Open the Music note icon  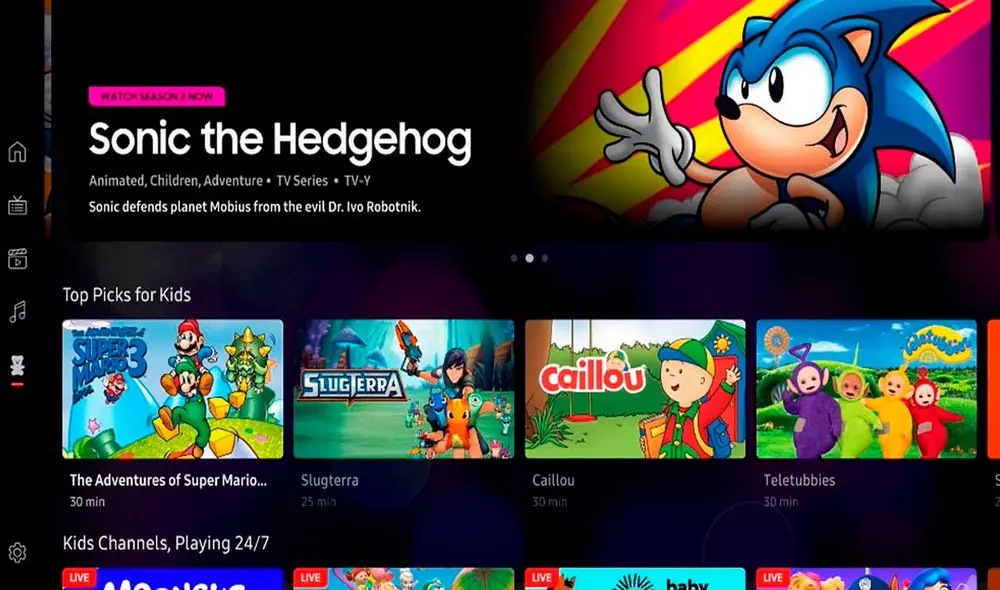(17, 312)
